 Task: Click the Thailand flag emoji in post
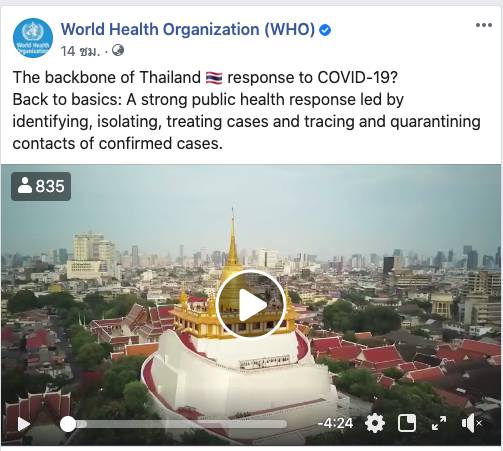click(x=214, y=78)
